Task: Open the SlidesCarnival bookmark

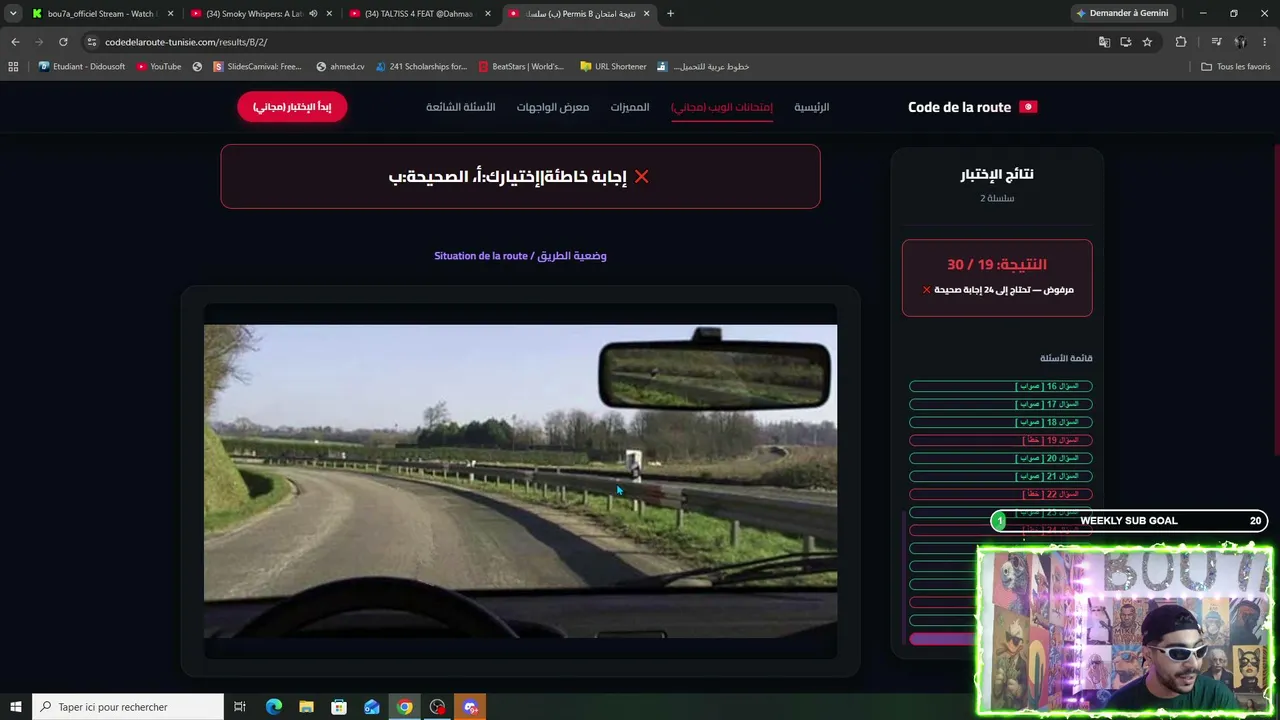Action: click(257, 67)
